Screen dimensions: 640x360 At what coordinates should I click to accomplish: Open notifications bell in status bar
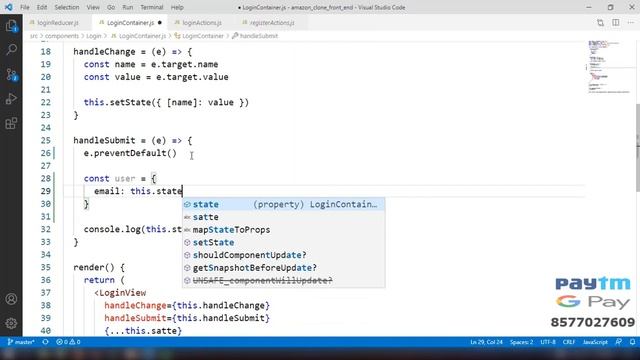pyautogui.click(x=632, y=342)
